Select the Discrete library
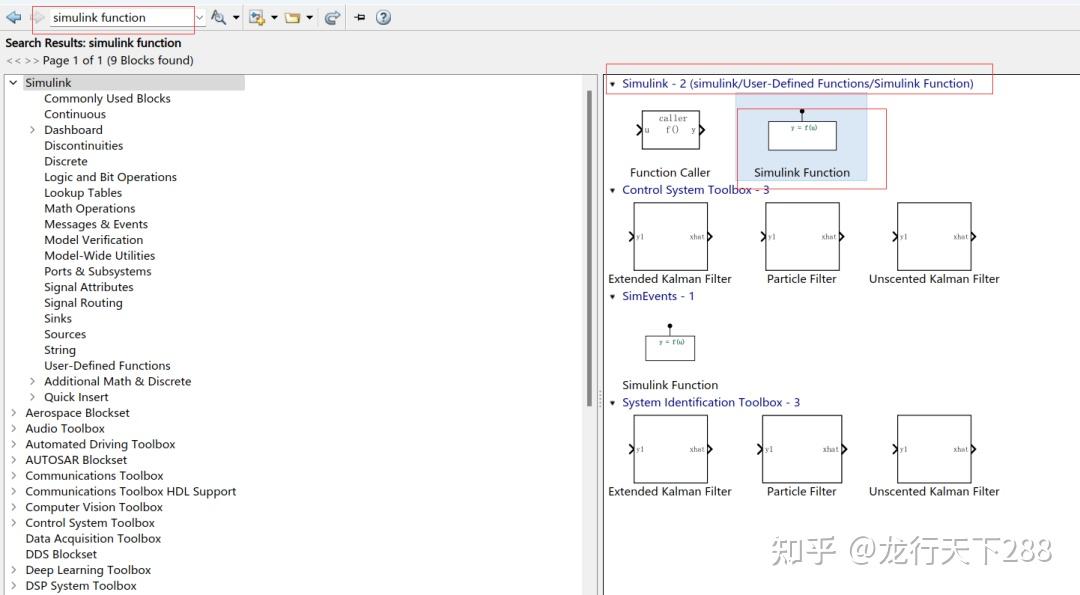Screen dimensions: 1080x595 click(x=65, y=161)
